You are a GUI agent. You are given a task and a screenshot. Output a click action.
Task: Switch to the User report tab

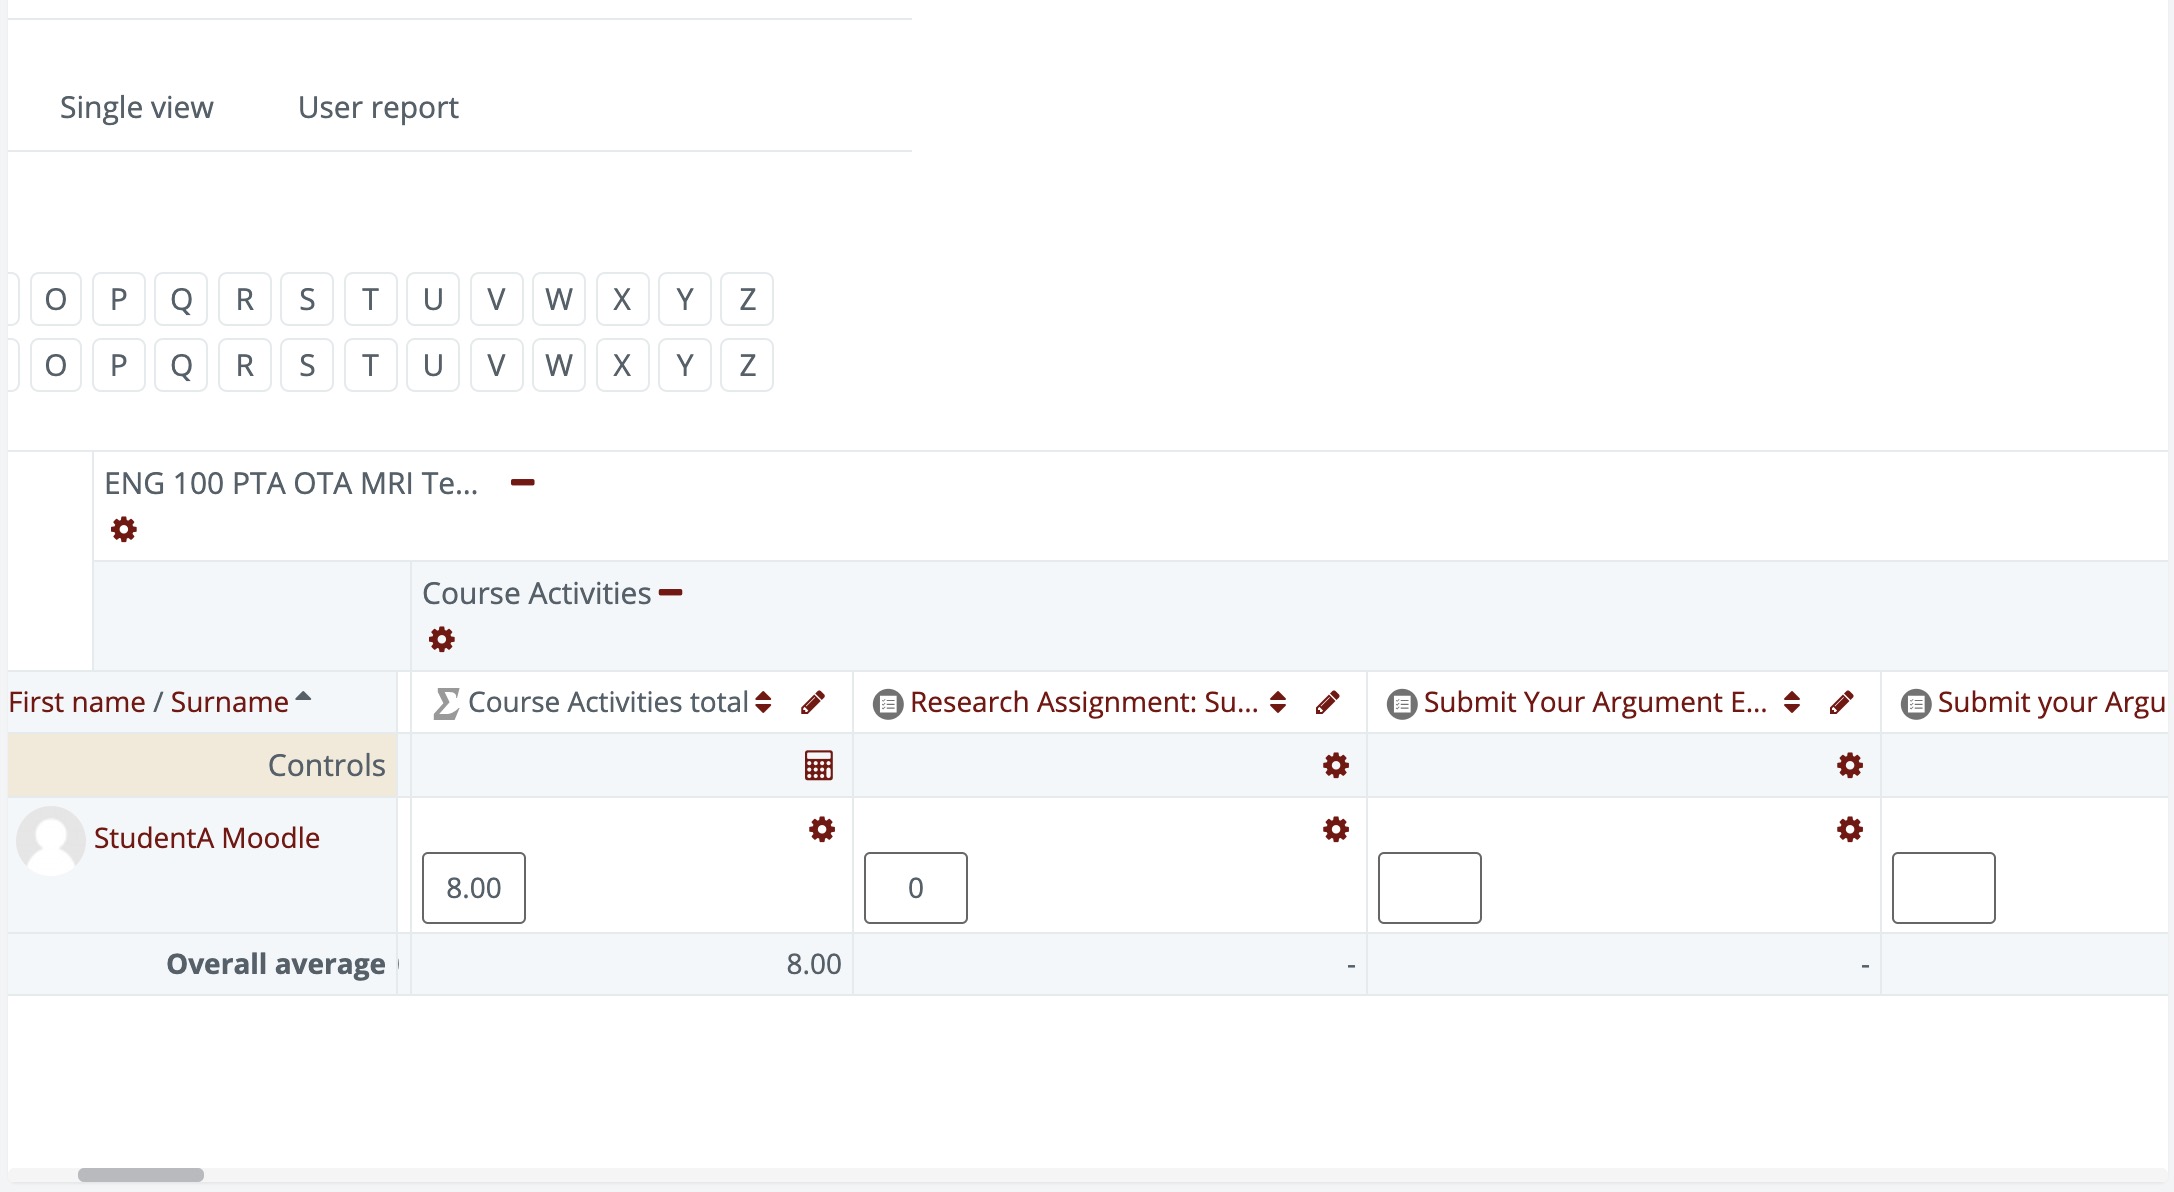377,107
